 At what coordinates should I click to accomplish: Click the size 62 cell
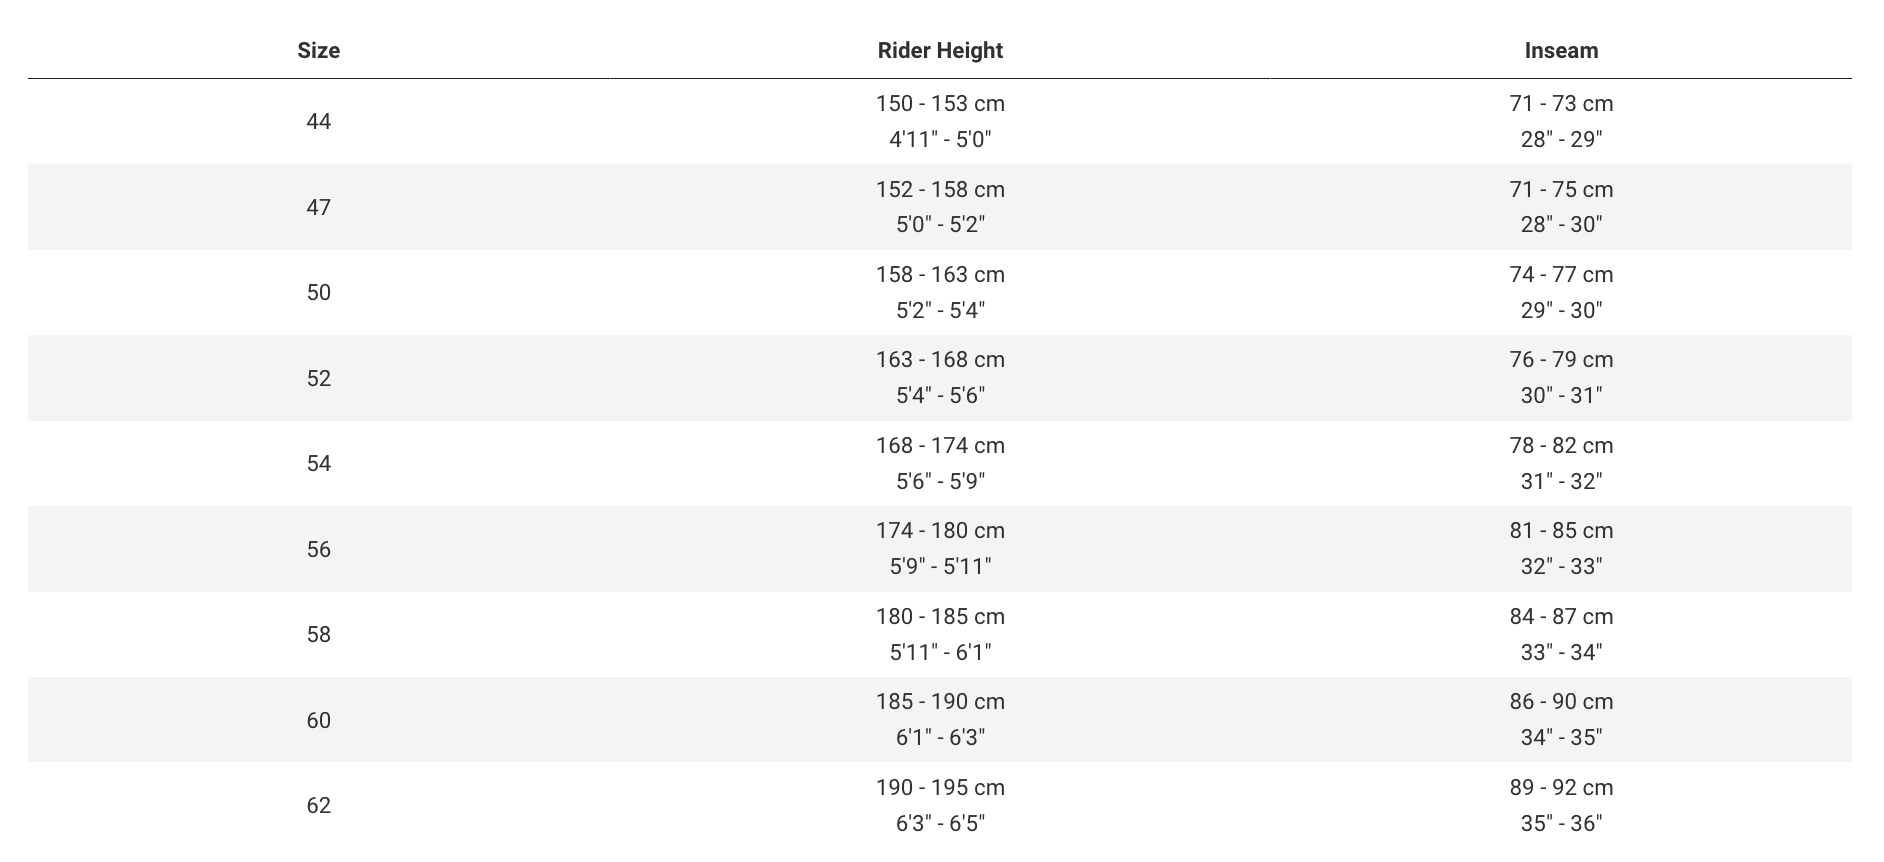pyautogui.click(x=318, y=805)
